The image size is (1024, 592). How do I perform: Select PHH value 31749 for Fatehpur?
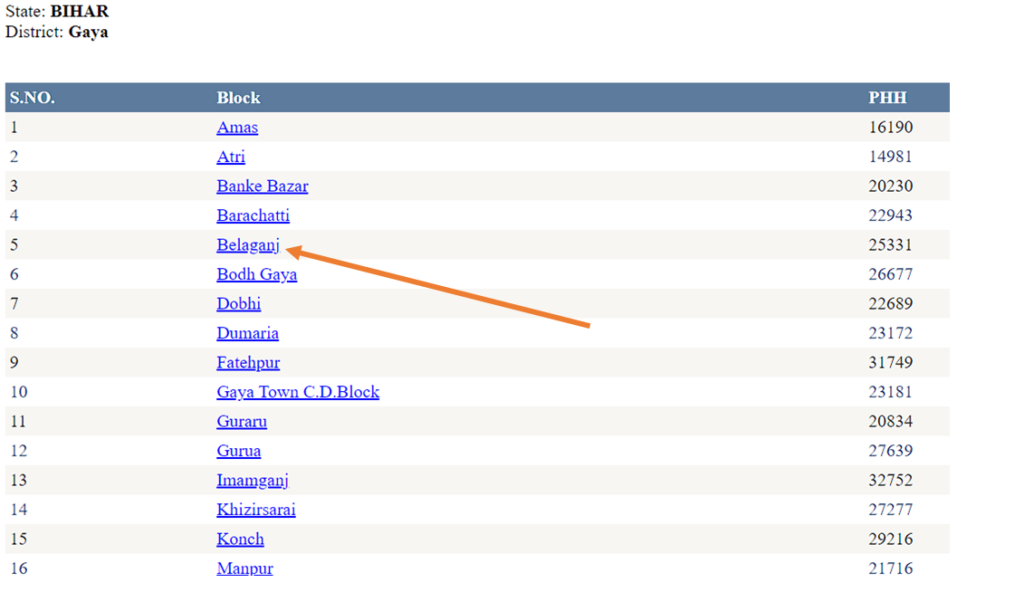[891, 363]
